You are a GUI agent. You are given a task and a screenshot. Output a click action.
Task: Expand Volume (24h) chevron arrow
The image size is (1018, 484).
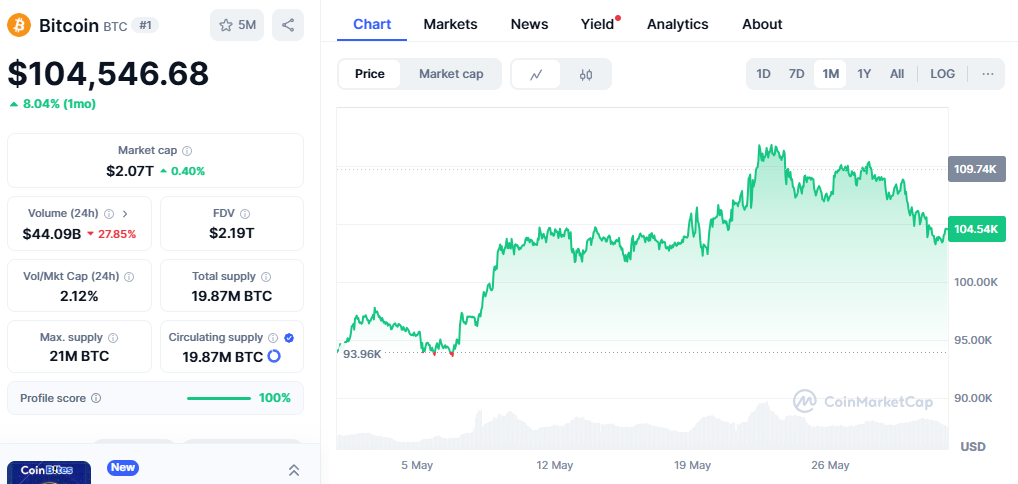125,214
